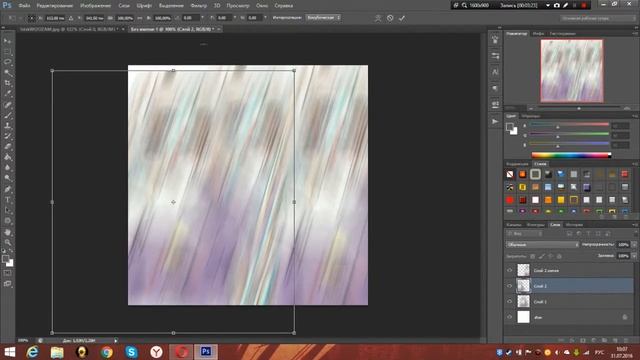The width and height of the screenshot is (640, 360).
Task: Click the layer opacity value field
Action: (623, 244)
